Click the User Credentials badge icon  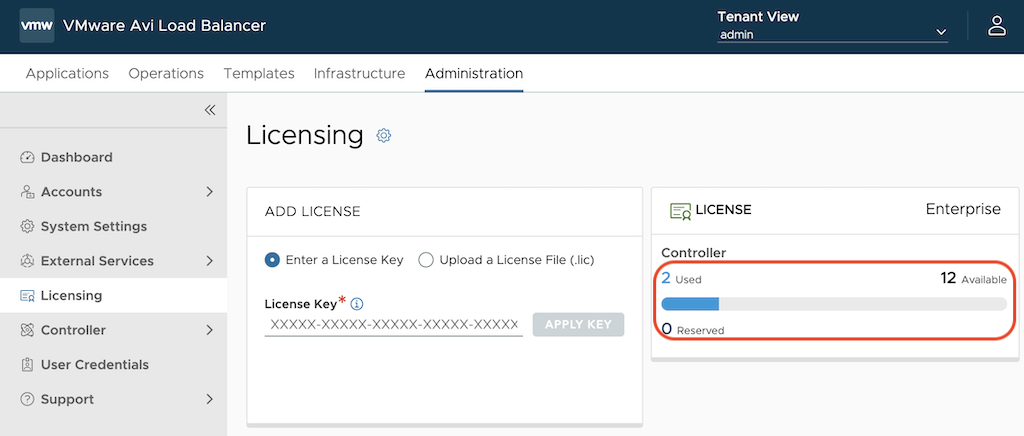pos(27,365)
